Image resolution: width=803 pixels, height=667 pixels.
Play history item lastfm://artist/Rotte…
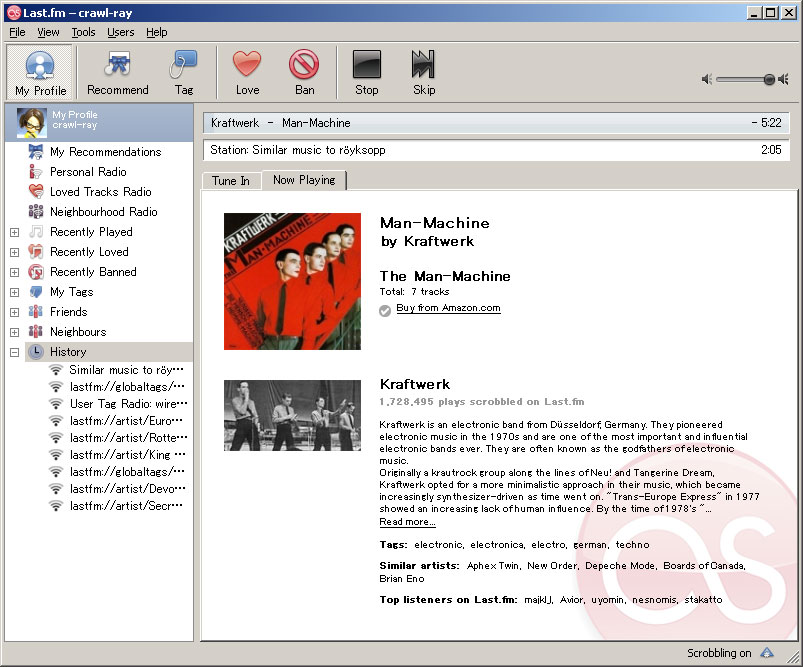click(118, 437)
